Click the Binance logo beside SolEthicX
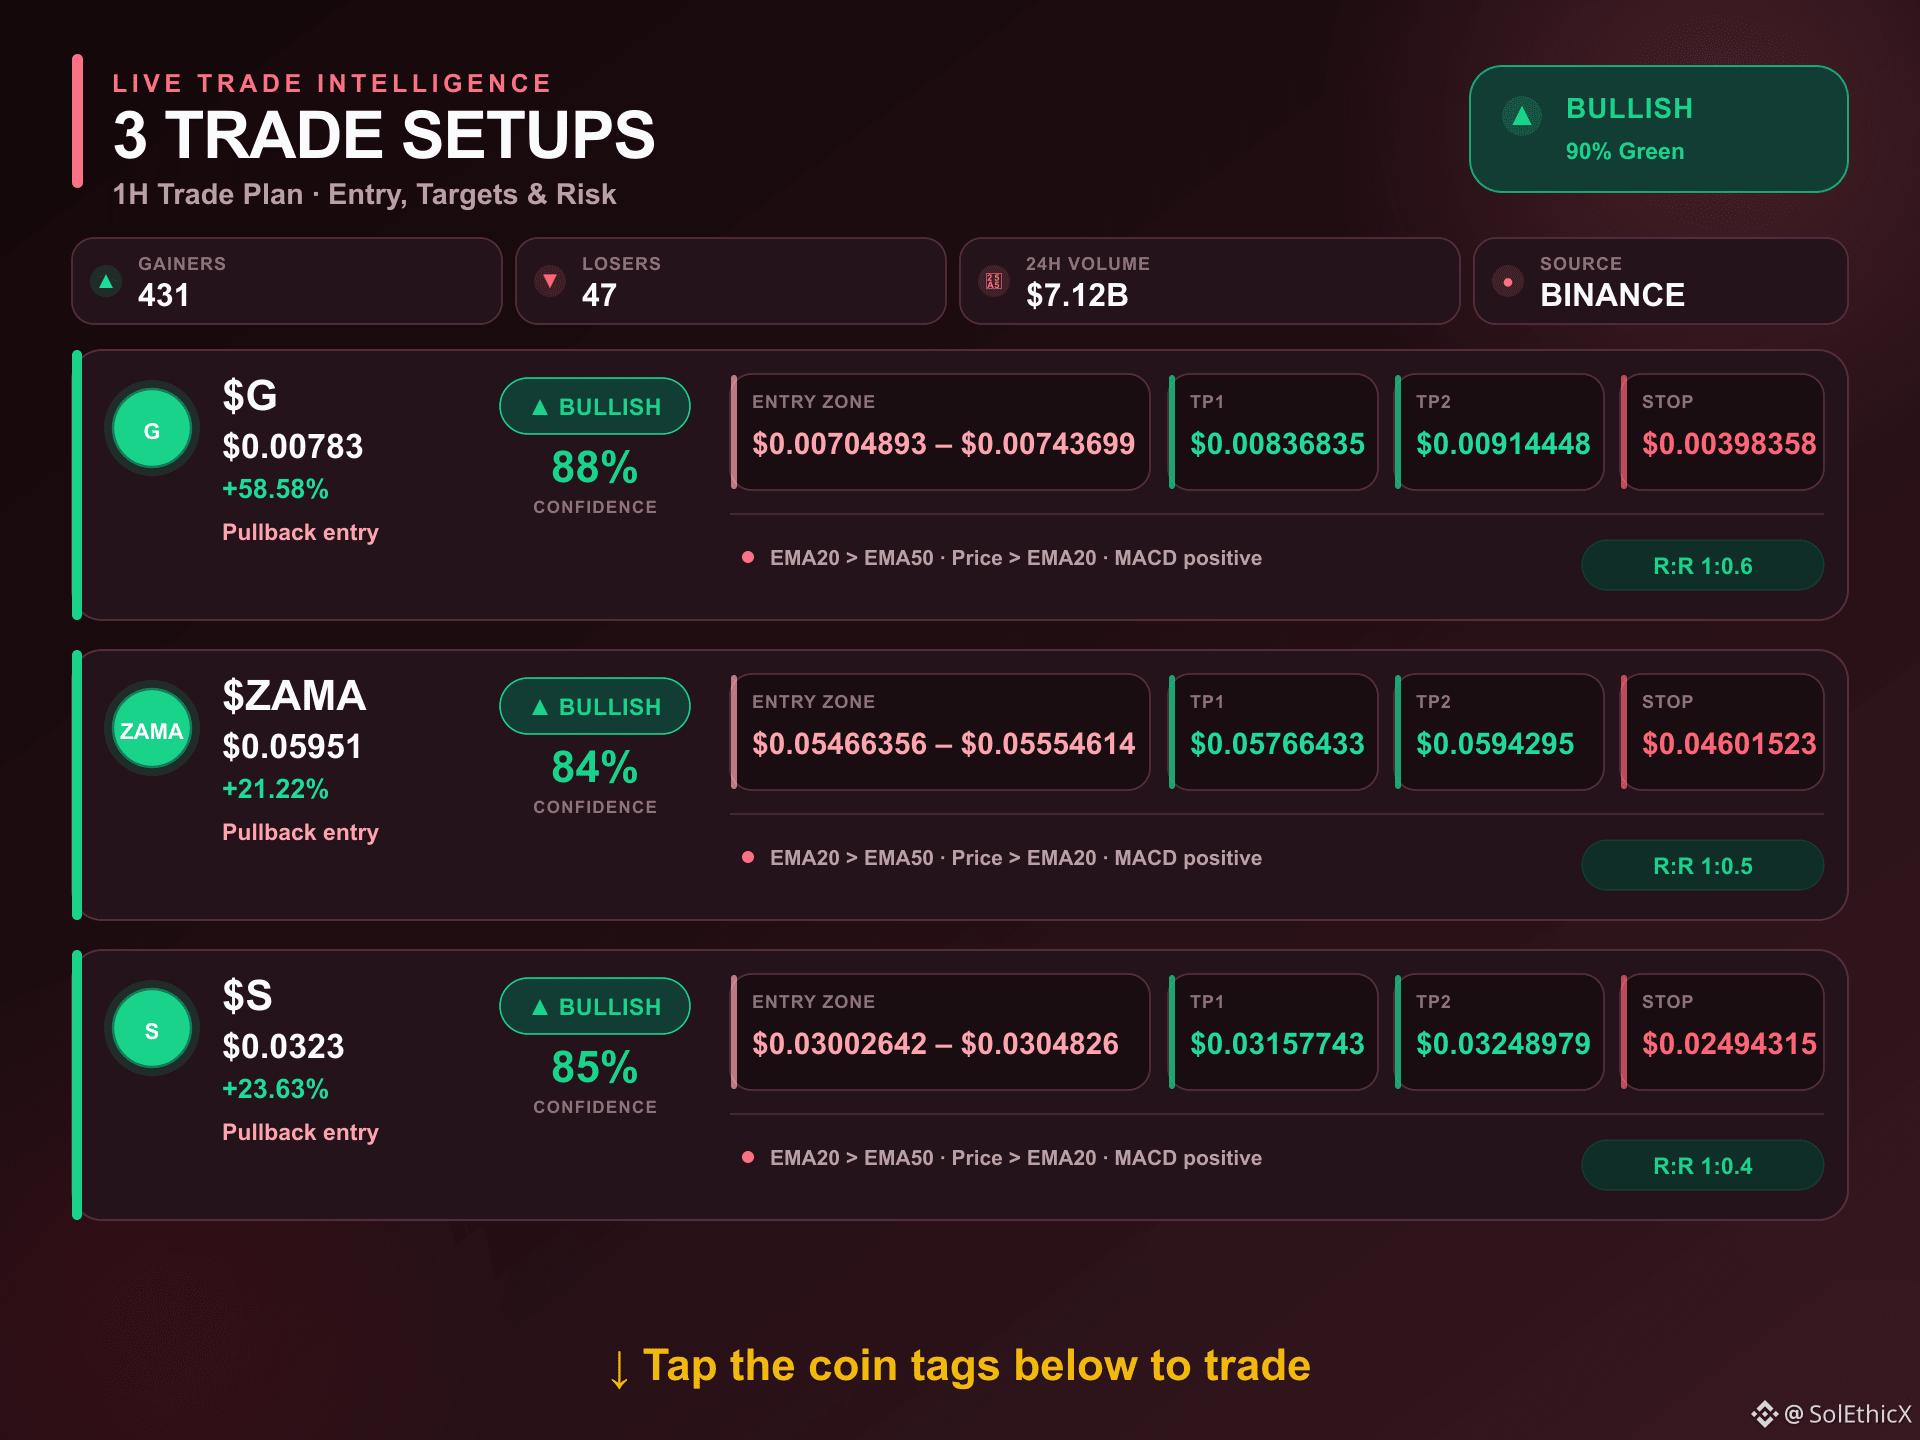The width and height of the screenshot is (1920, 1440). click(x=1764, y=1413)
